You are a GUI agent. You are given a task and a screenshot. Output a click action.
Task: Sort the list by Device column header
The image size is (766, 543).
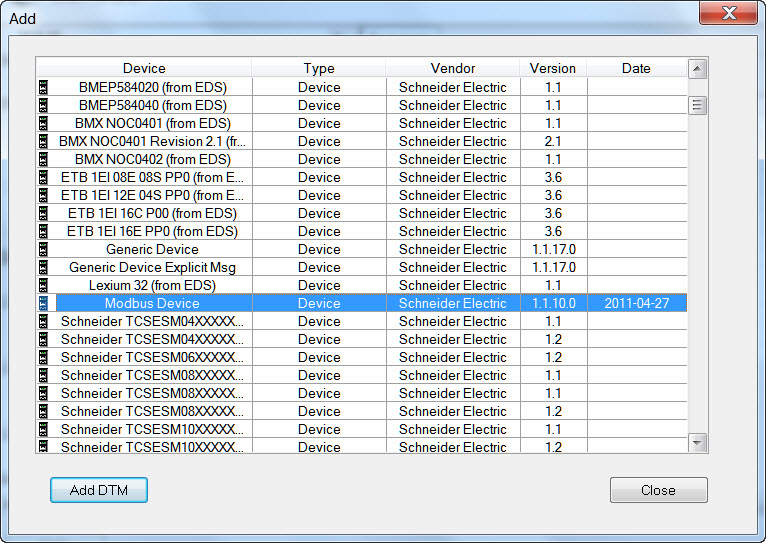click(144, 68)
